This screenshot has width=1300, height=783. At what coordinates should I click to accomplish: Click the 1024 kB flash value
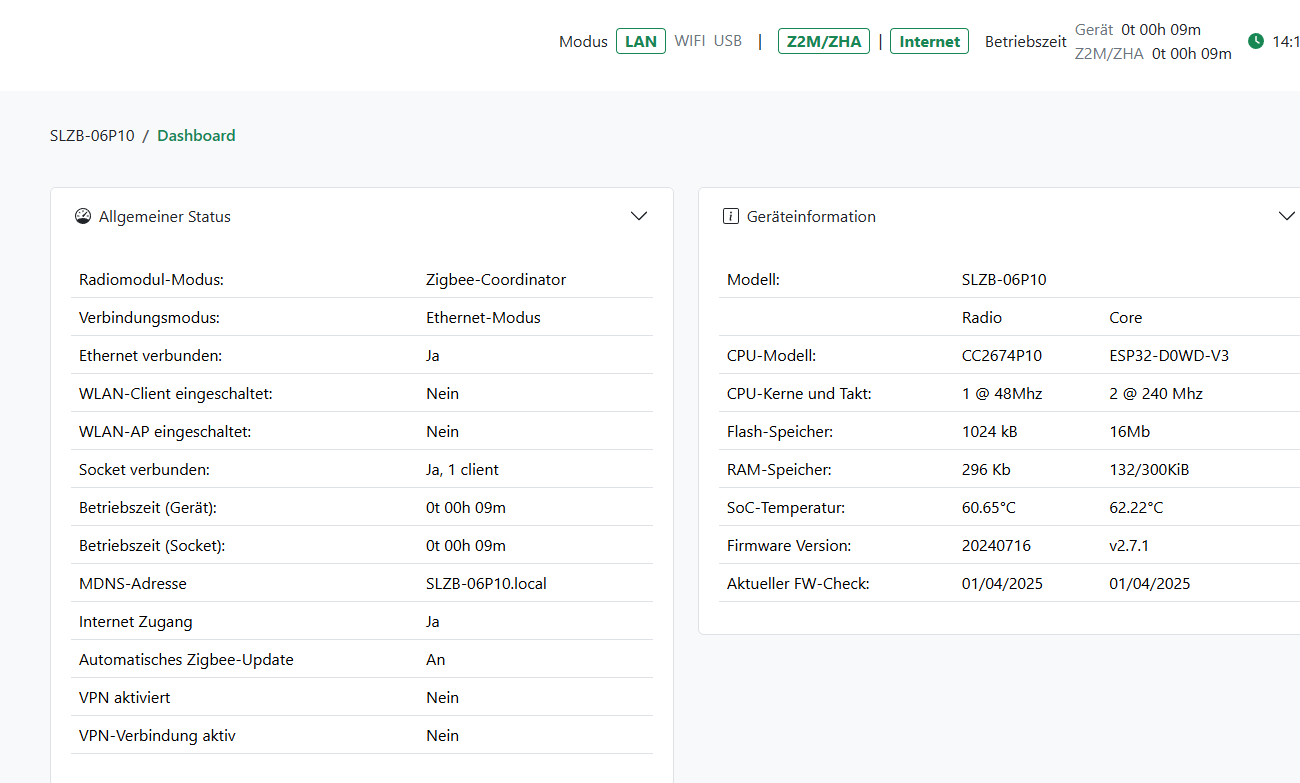point(990,432)
